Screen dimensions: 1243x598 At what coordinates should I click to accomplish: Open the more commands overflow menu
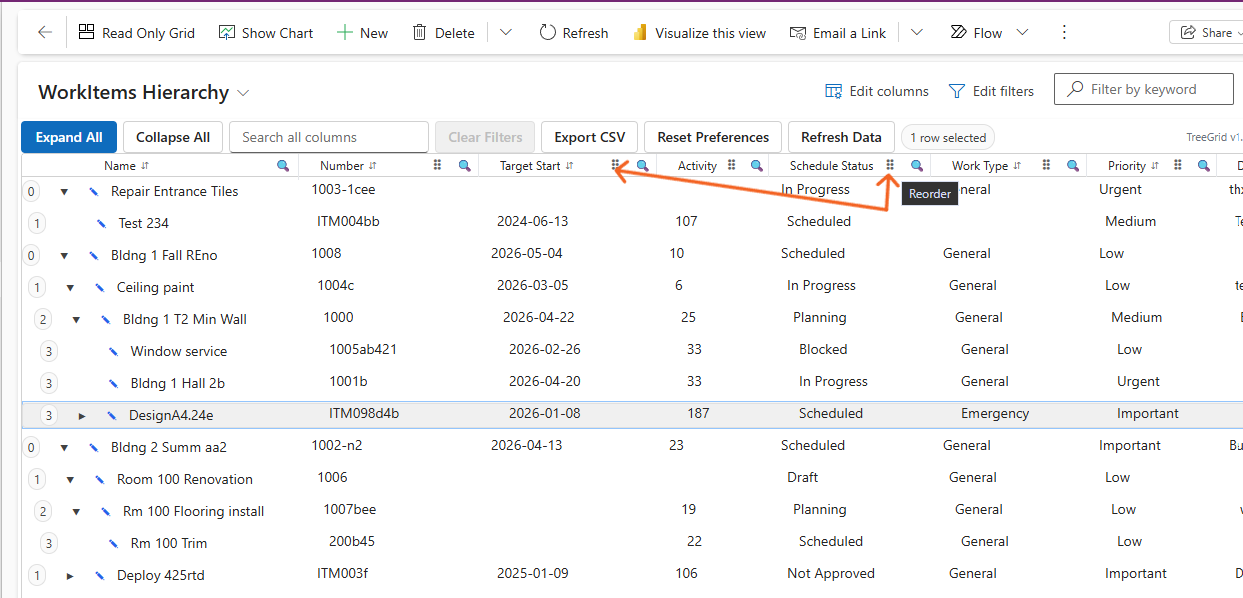(x=1064, y=33)
